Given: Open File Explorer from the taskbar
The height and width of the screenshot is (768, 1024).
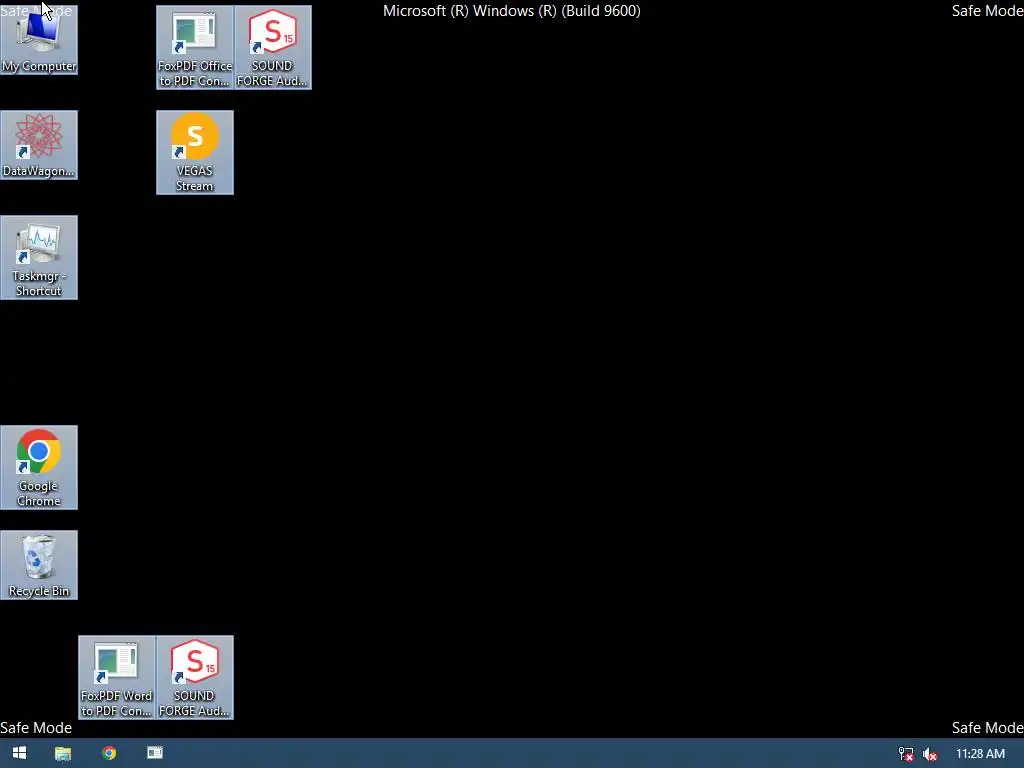Looking at the screenshot, I should [63, 753].
